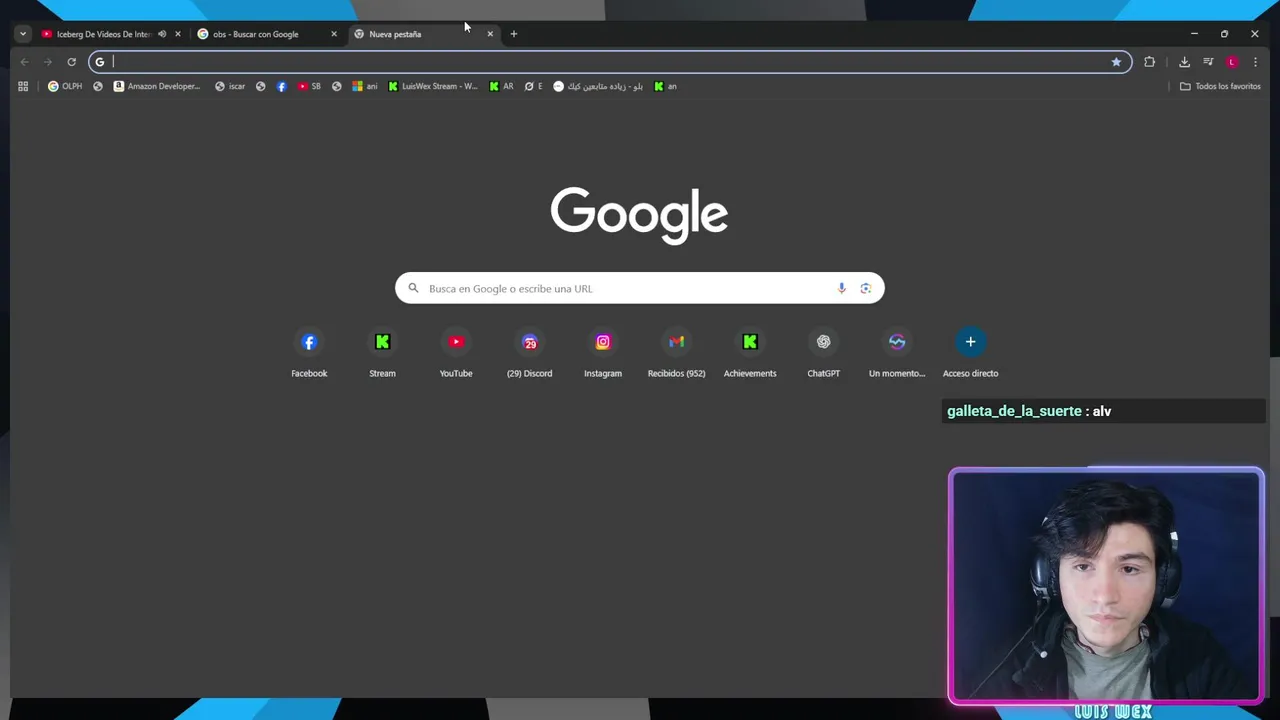Start voice search with microphone icon
Viewport: 1280px width, 720px height.
click(841, 288)
